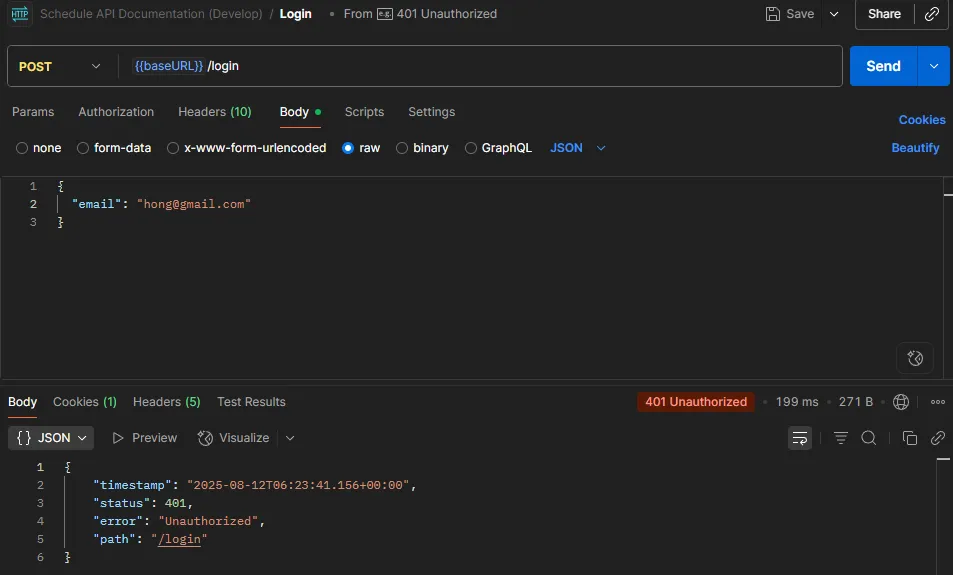Toggle word wrap in the response viewer

point(800,438)
